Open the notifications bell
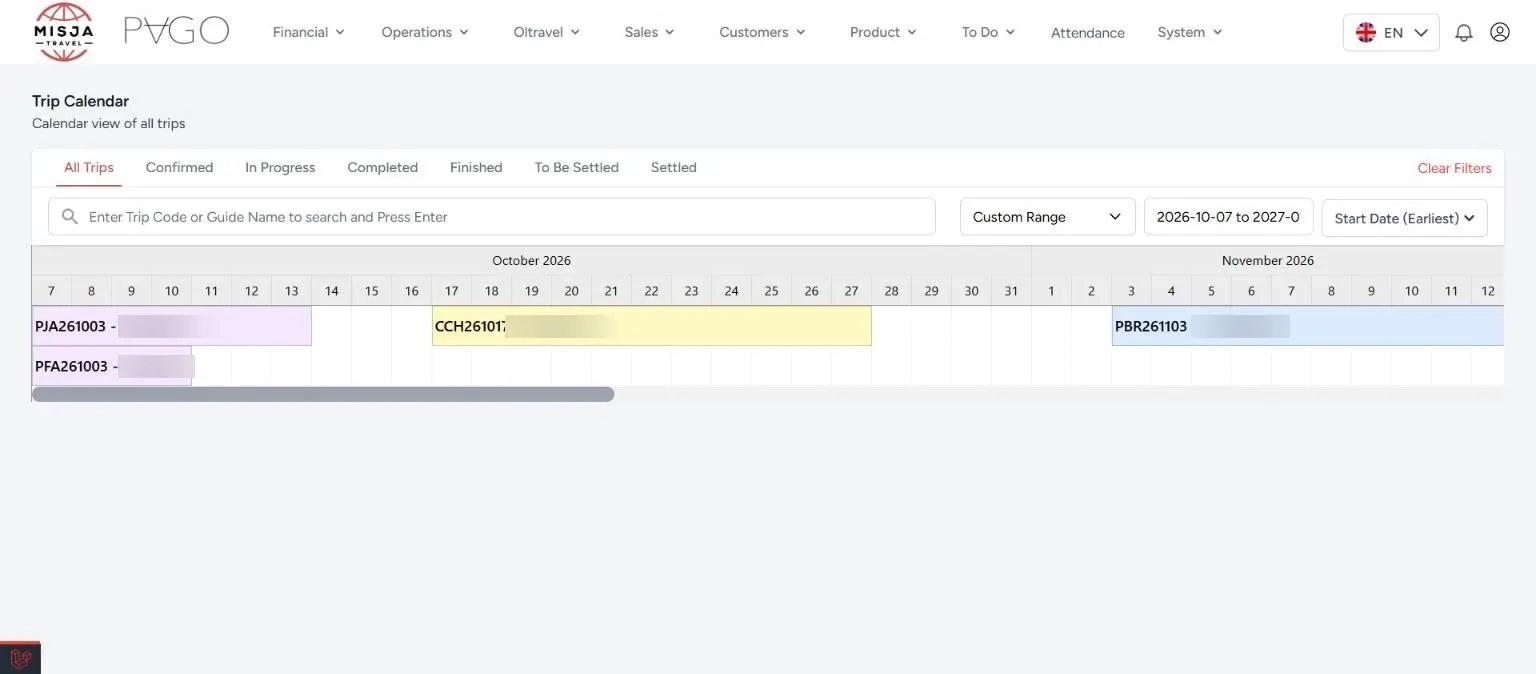The height and width of the screenshot is (674, 1536). 1463,32
